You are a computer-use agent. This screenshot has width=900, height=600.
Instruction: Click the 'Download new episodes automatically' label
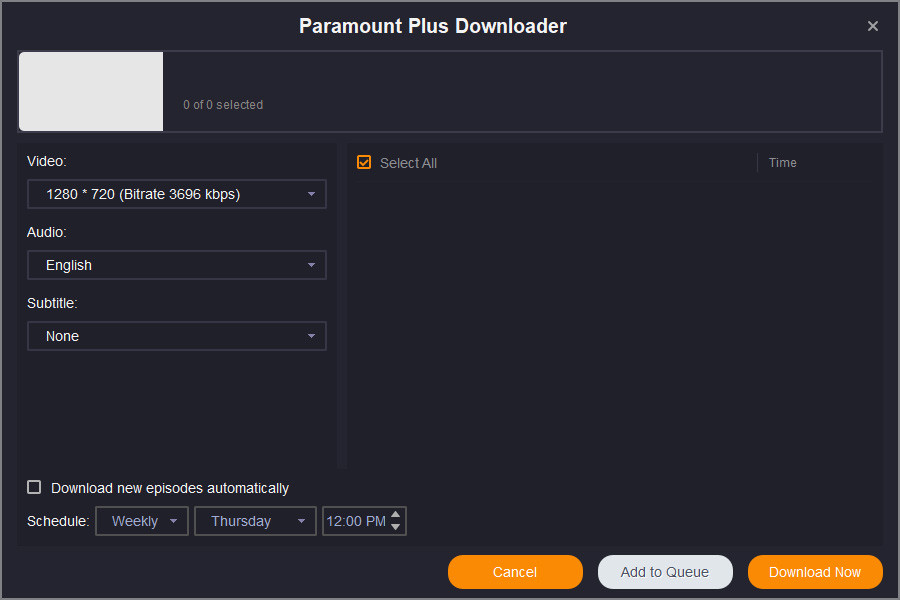pyautogui.click(x=170, y=488)
